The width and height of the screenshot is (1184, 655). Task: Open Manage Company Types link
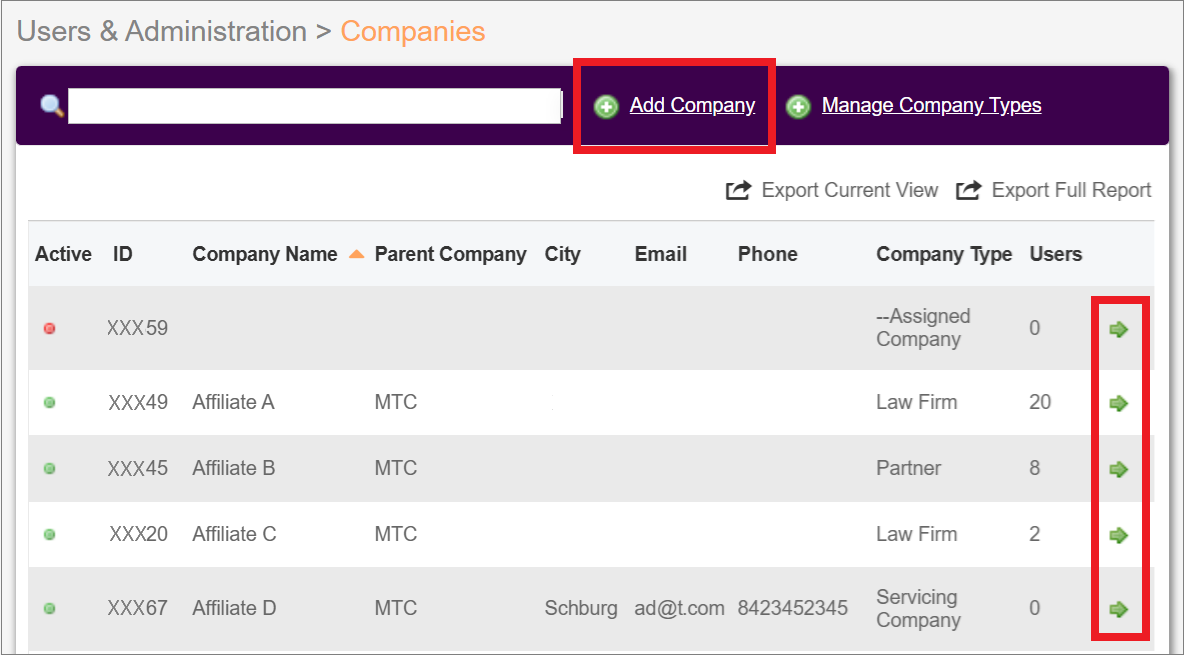[932, 105]
